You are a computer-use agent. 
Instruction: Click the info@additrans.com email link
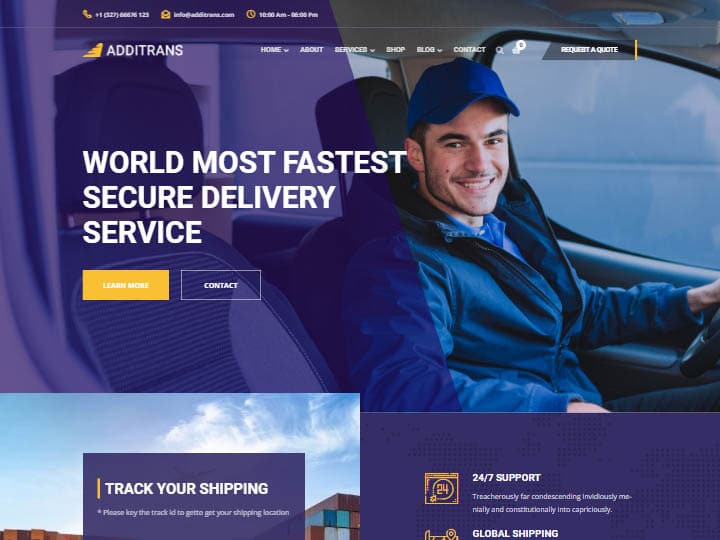(204, 15)
